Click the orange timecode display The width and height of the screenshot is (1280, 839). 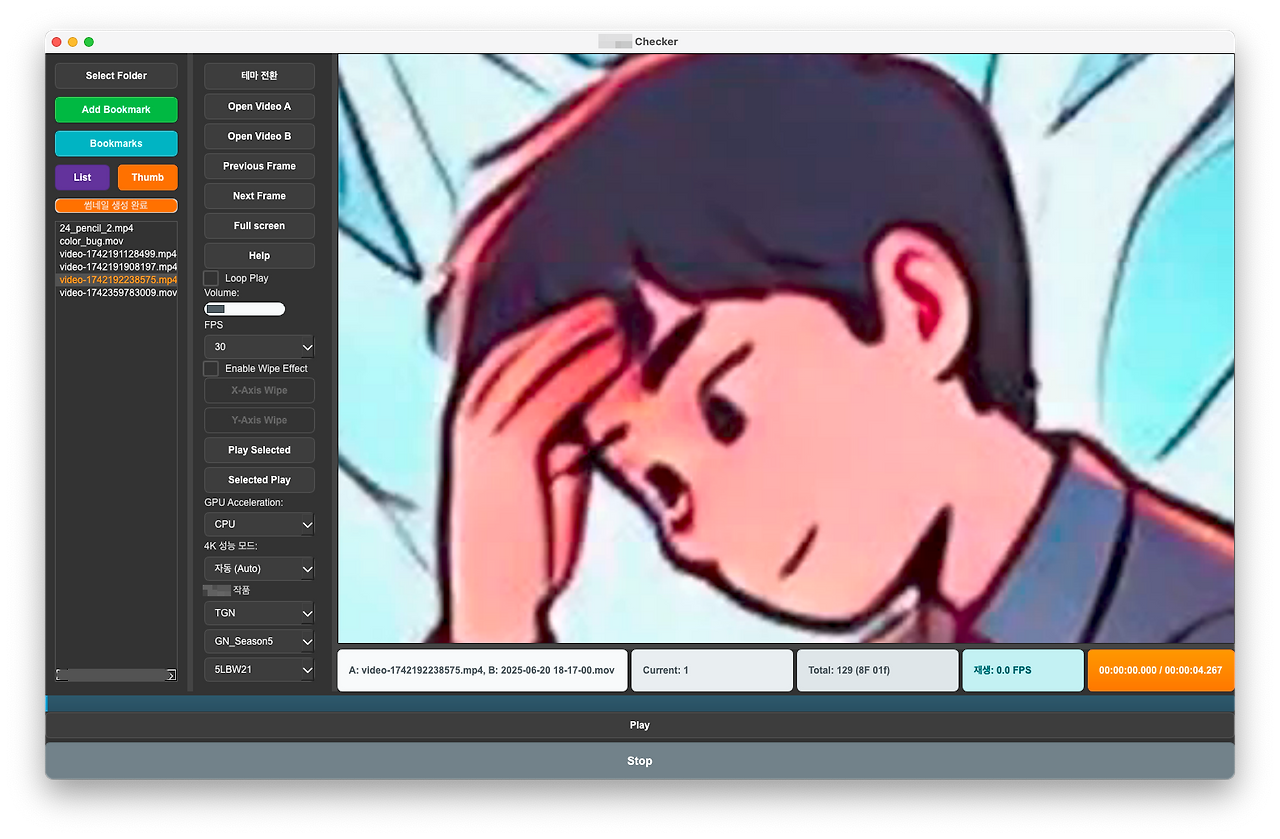point(1161,670)
